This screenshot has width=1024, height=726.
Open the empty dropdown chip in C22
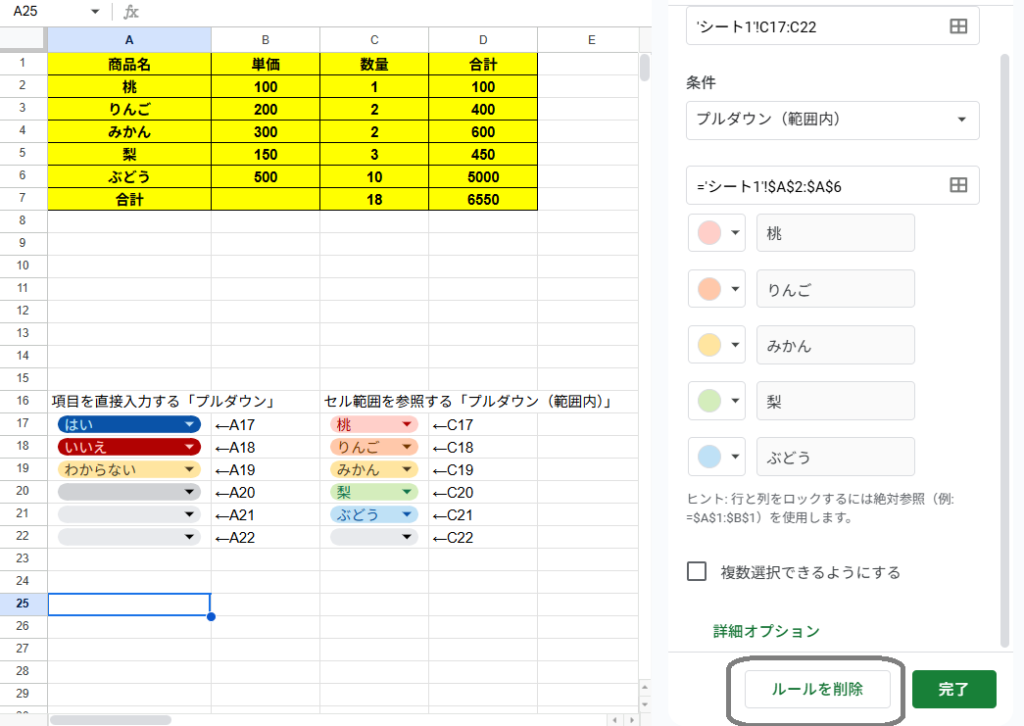coord(374,537)
